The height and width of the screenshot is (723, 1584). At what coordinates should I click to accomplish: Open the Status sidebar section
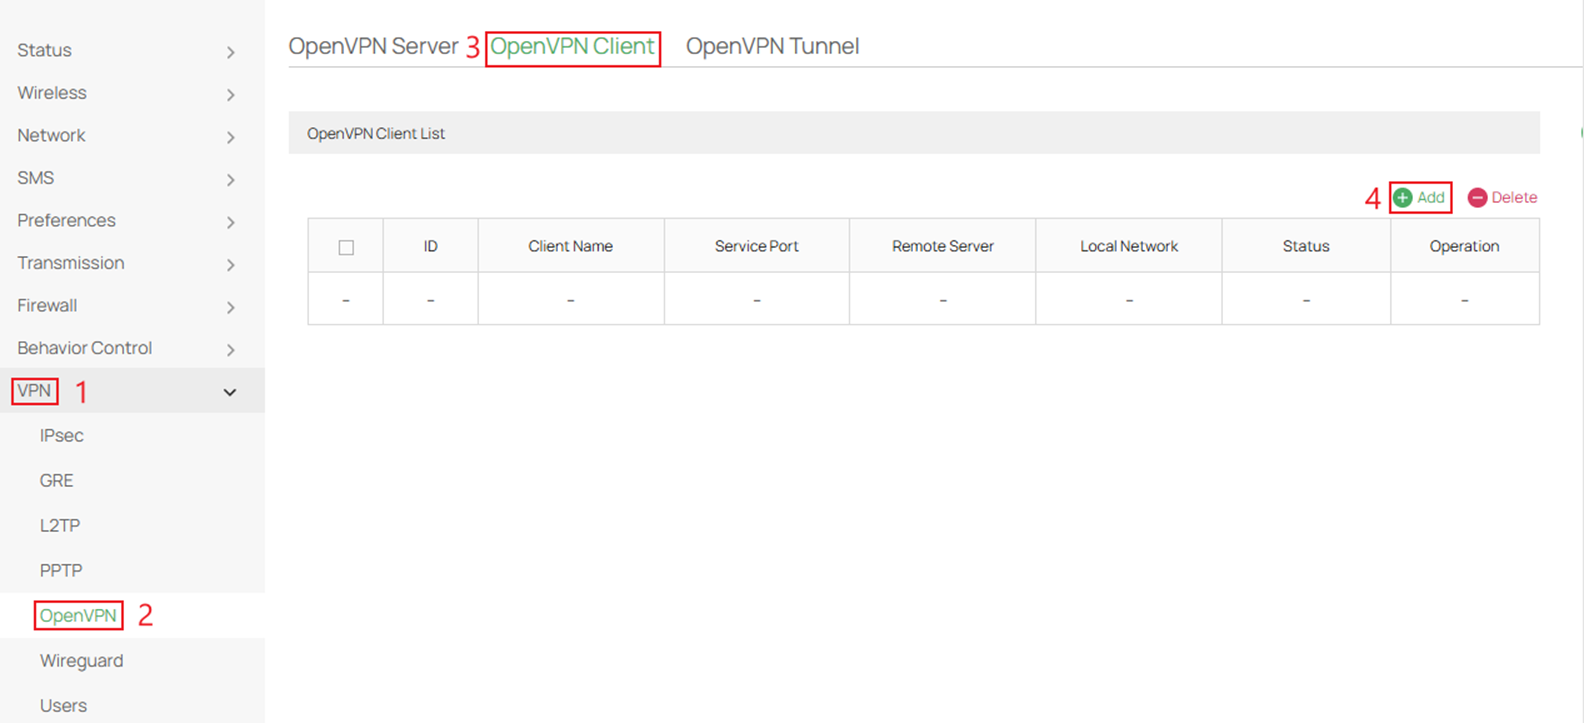tap(44, 50)
